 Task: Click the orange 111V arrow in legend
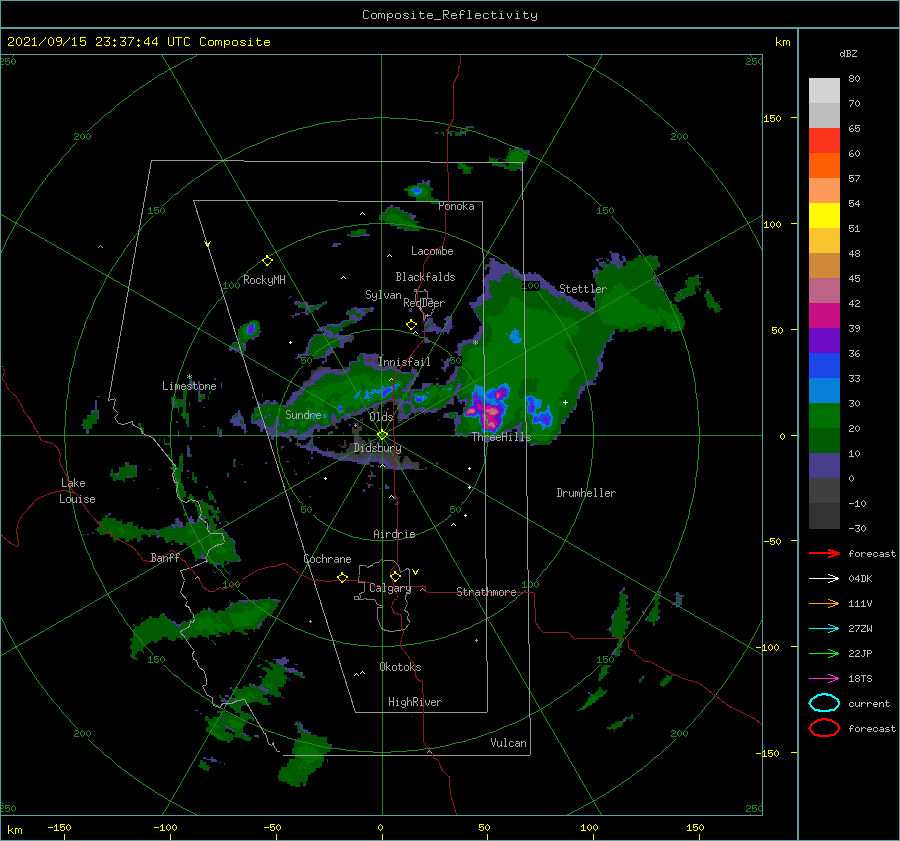tap(824, 603)
